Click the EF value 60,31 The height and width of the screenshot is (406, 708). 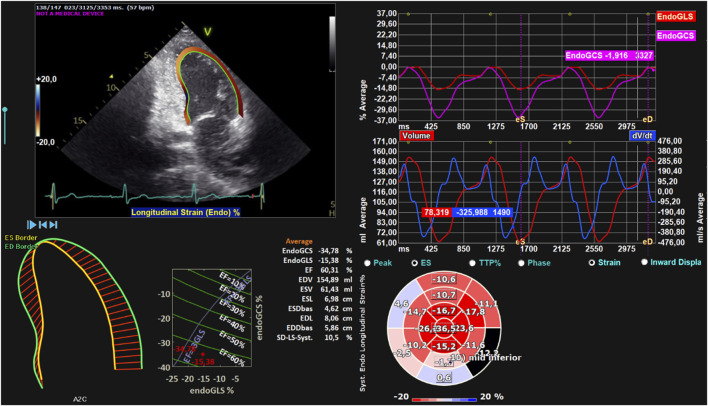pyautogui.click(x=331, y=270)
